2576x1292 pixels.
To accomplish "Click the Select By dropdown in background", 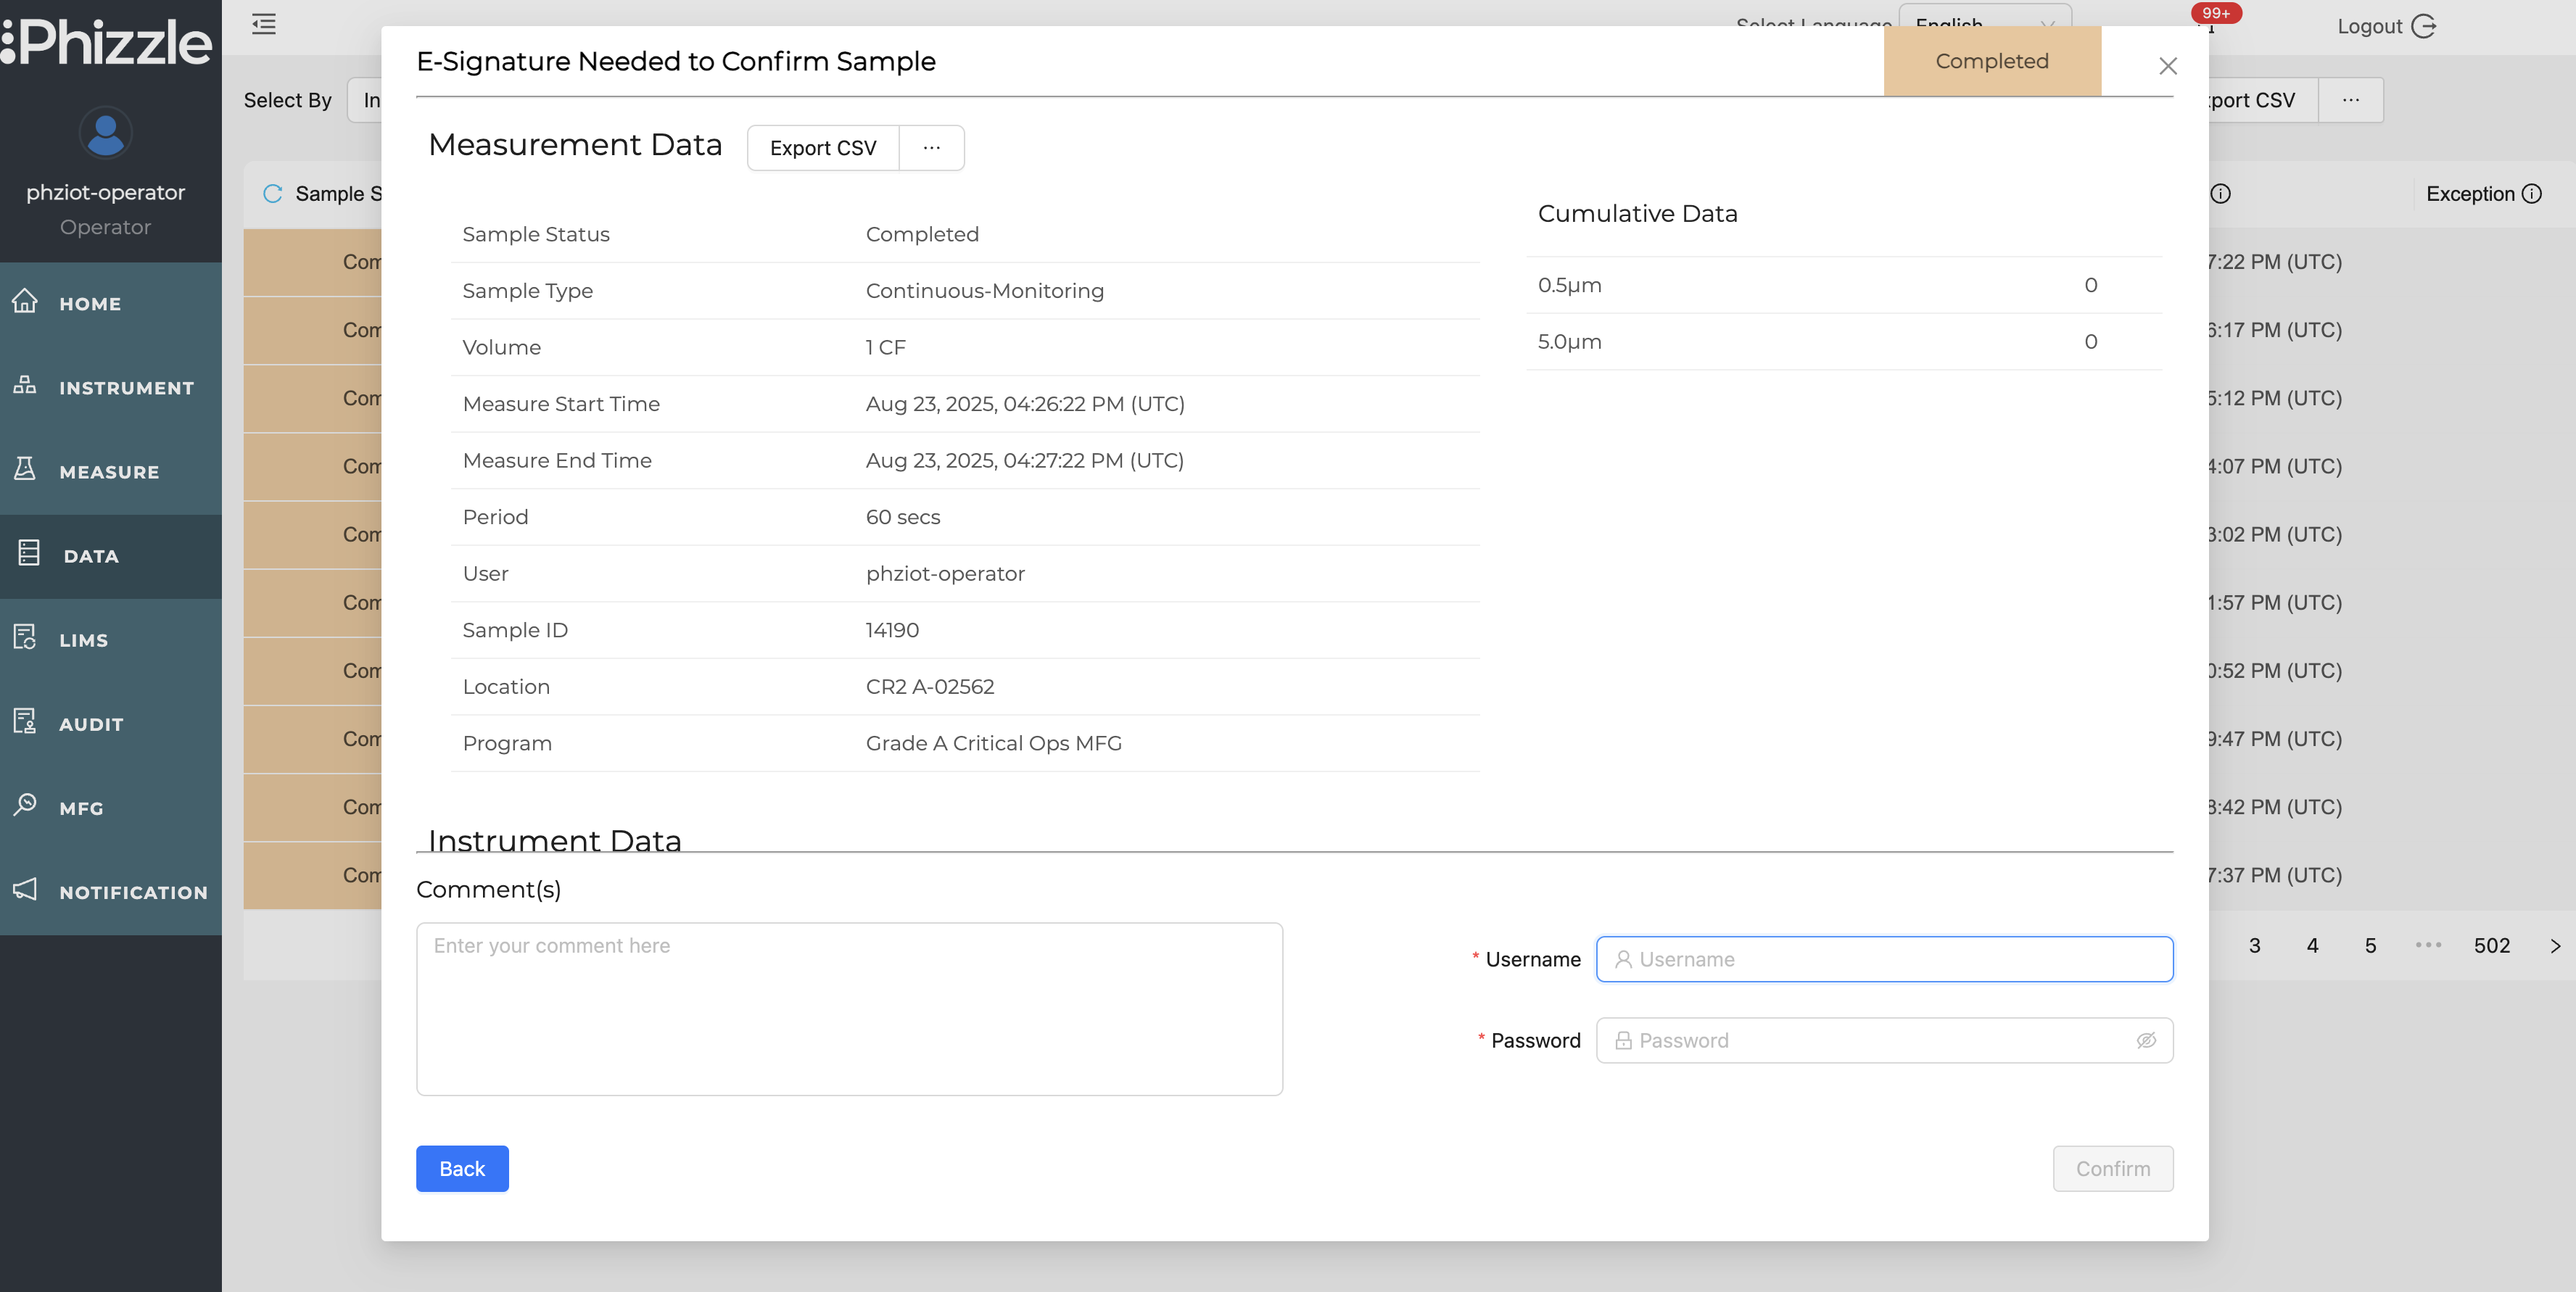I will coord(365,100).
